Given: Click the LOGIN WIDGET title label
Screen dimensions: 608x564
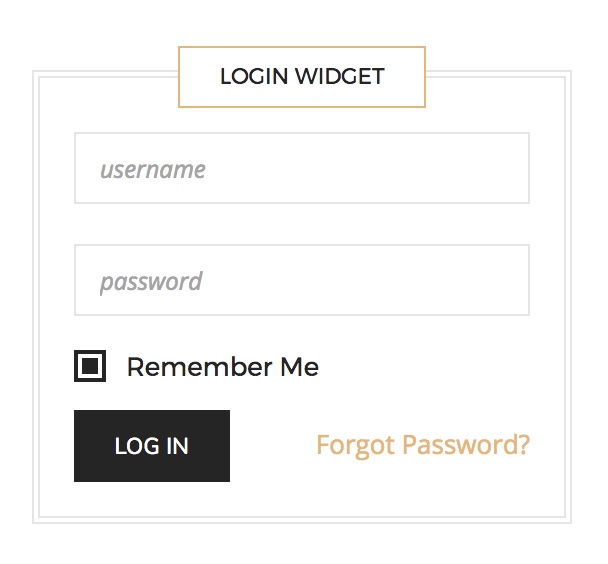Looking at the screenshot, I should (302, 77).
